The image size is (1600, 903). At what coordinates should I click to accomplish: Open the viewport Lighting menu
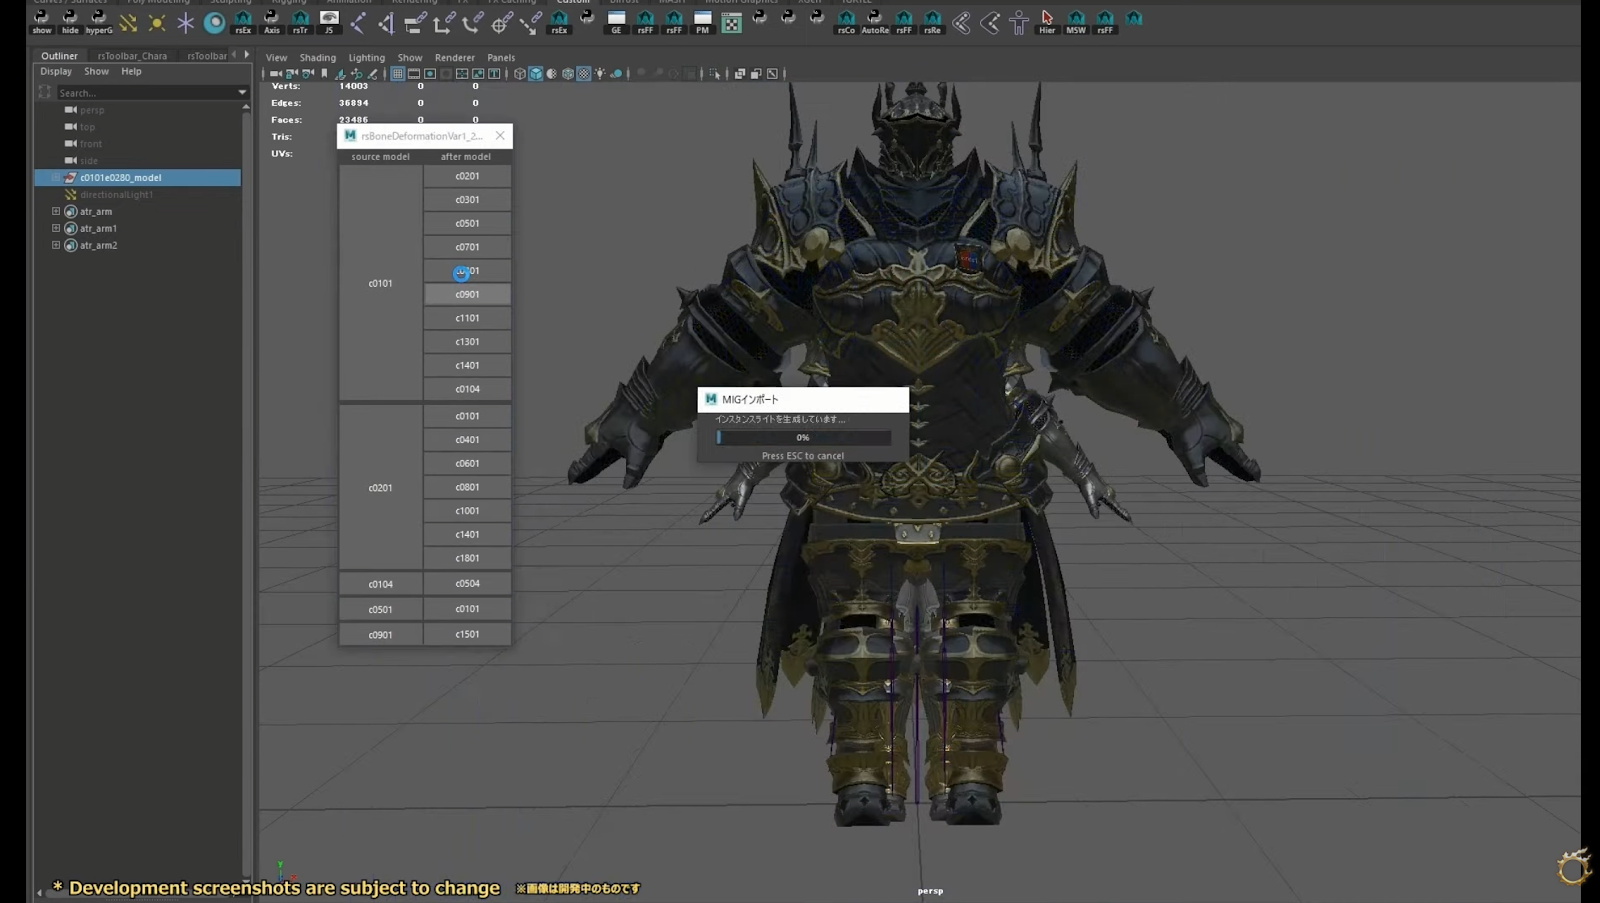pyautogui.click(x=366, y=58)
